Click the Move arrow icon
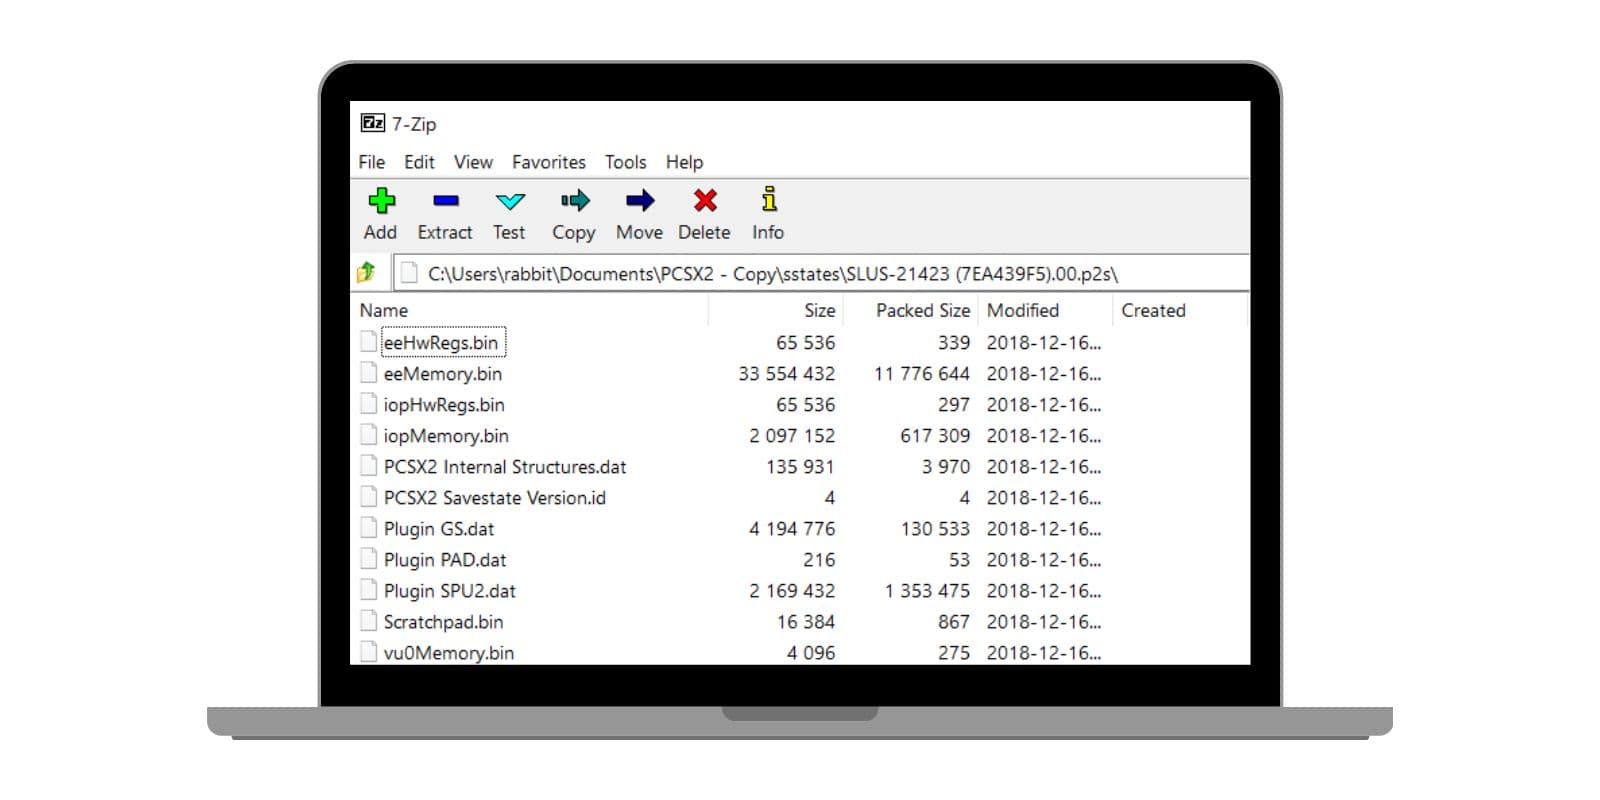The height and width of the screenshot is (800, 1600). click(640, 201)
